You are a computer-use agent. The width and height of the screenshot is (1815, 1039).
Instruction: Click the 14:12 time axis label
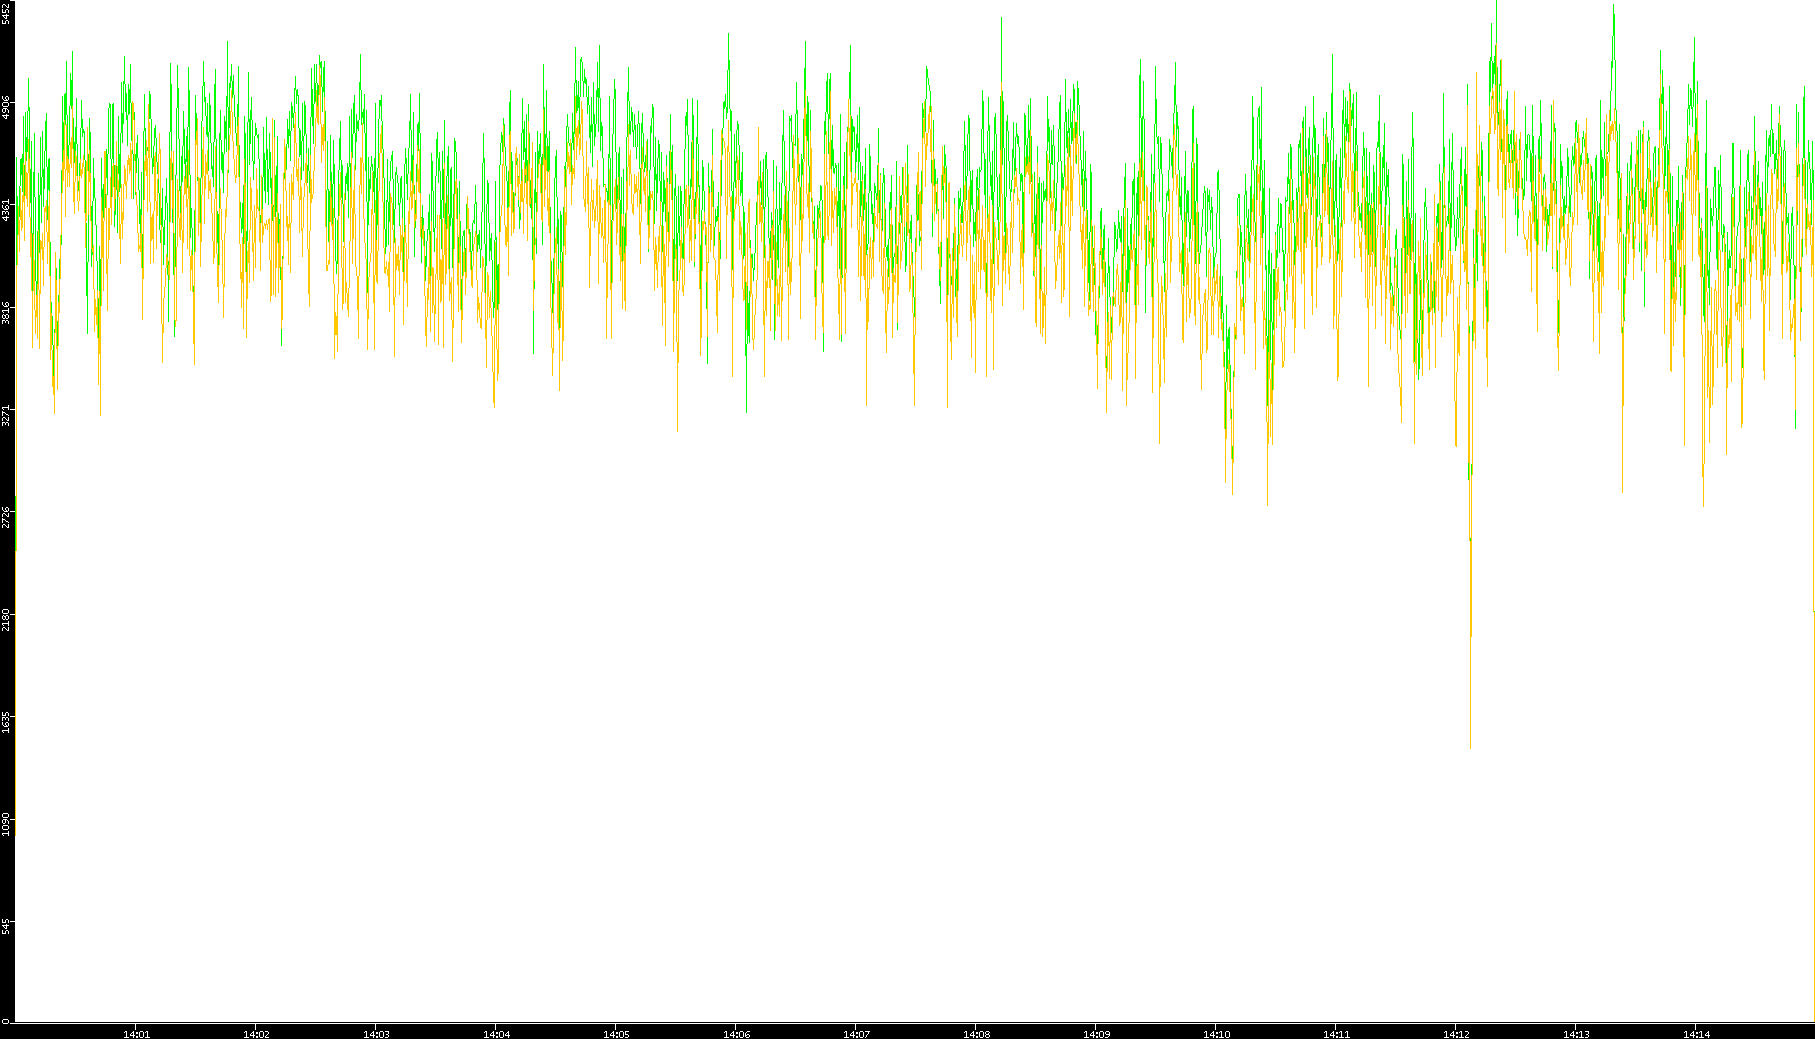click(1456, 1033)
